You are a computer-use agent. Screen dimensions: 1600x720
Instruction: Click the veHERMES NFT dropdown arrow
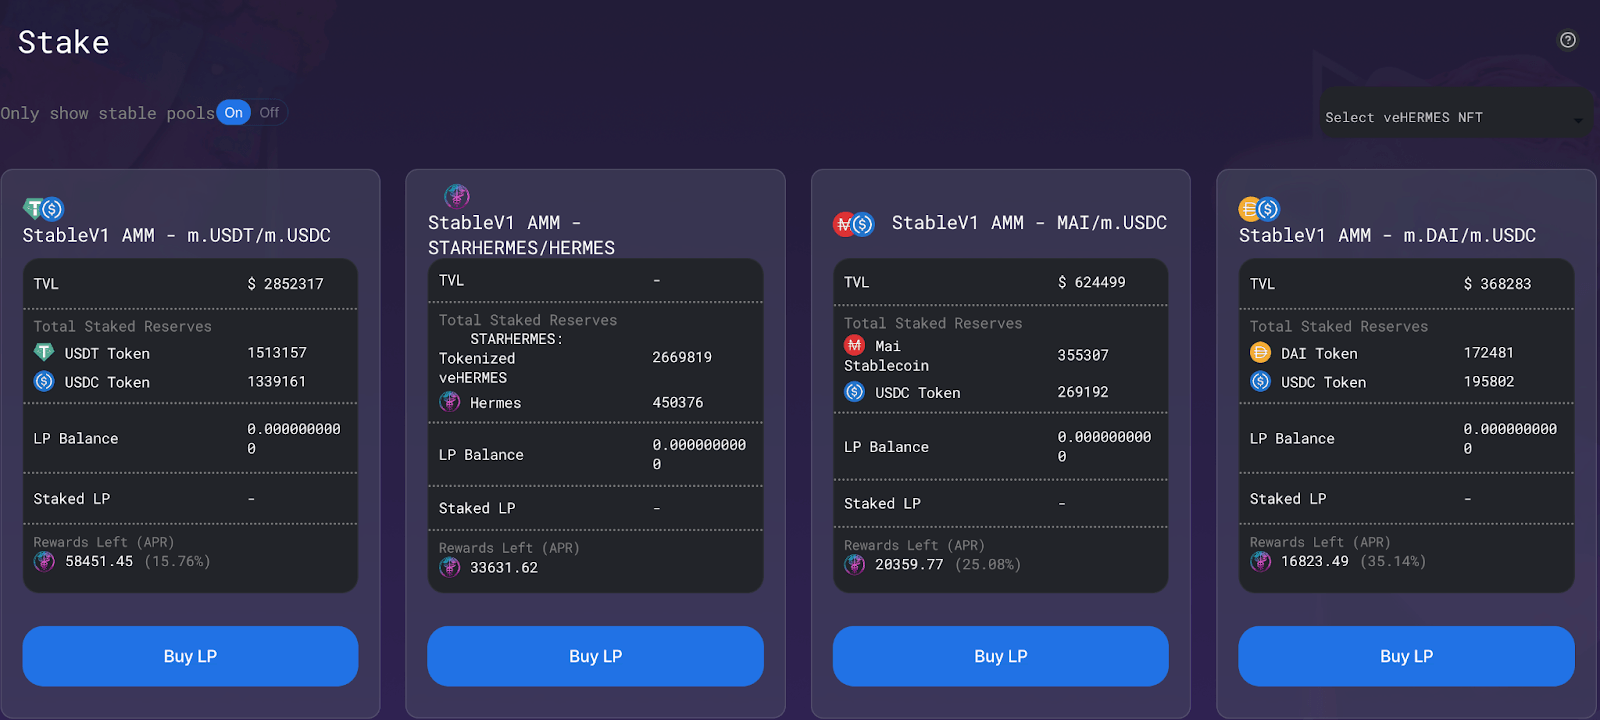tap(1578, 121)
